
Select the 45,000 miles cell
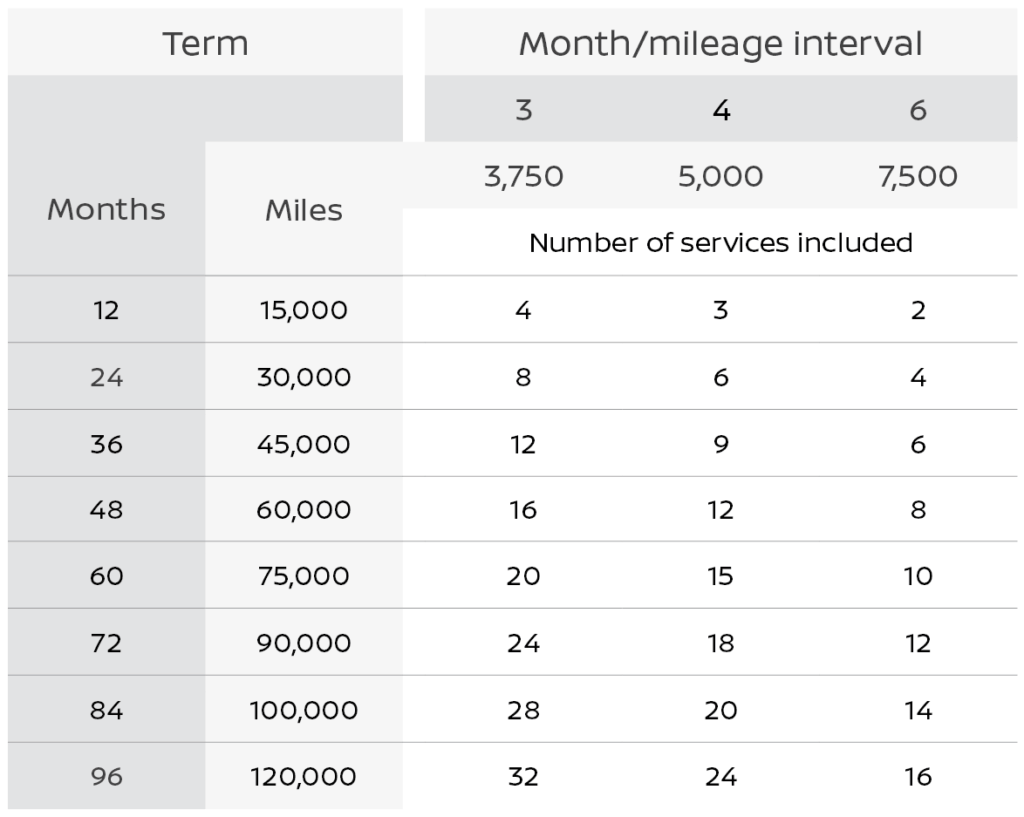[304, 444]
